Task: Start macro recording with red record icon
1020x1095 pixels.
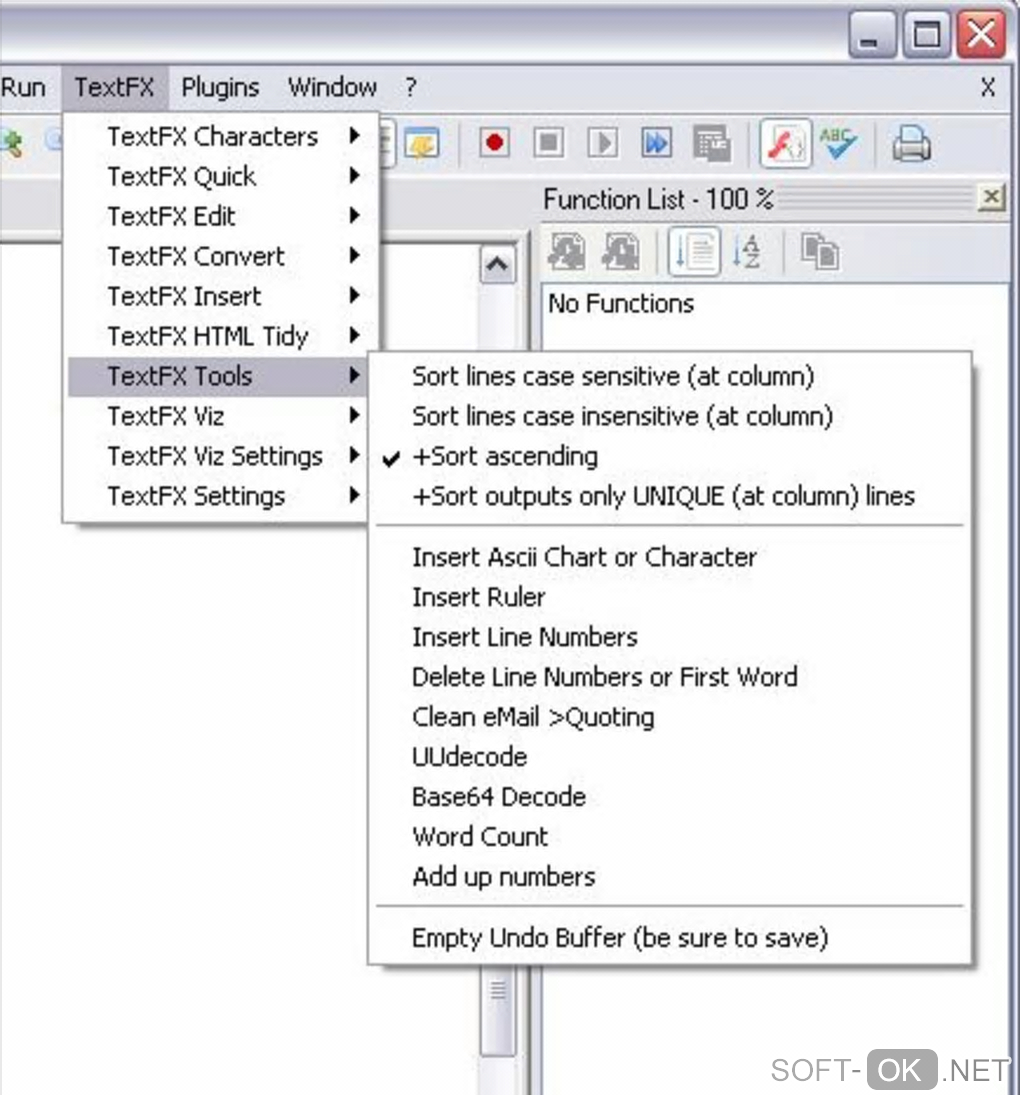Action: click(x=494, y=143)
